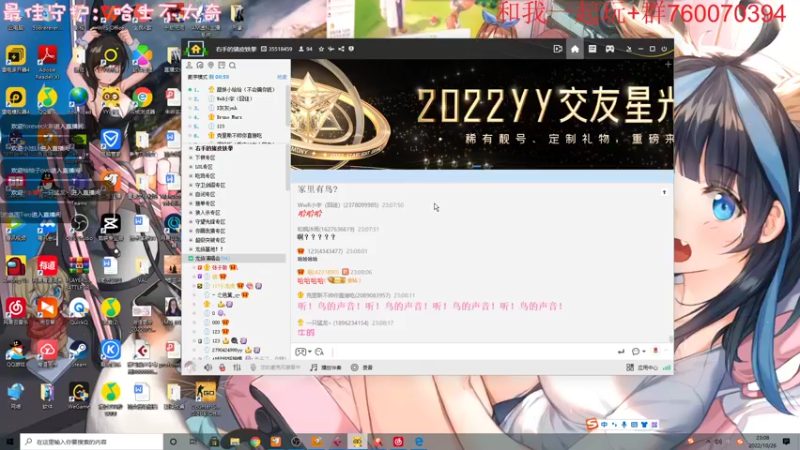Select queue member 123 in position five
Viewport: 800px width, 450px height.
[220, 126]
